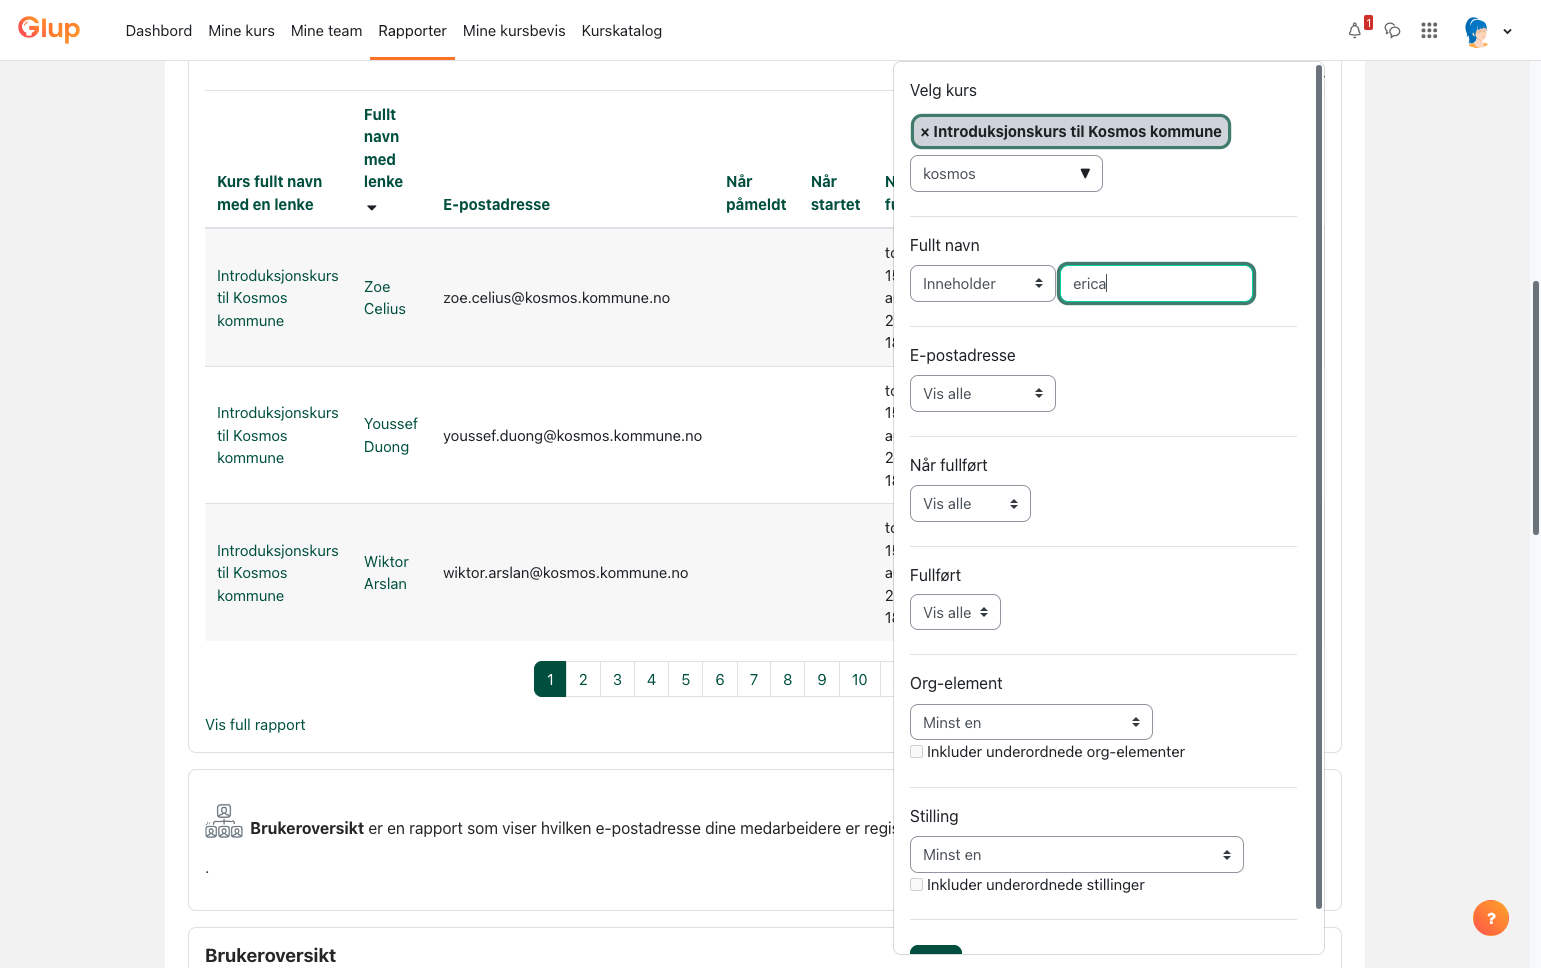This screenshot has height=968, width=1541.
Task: Open Mine kursbevis menu item
Action: pos(514,31)
